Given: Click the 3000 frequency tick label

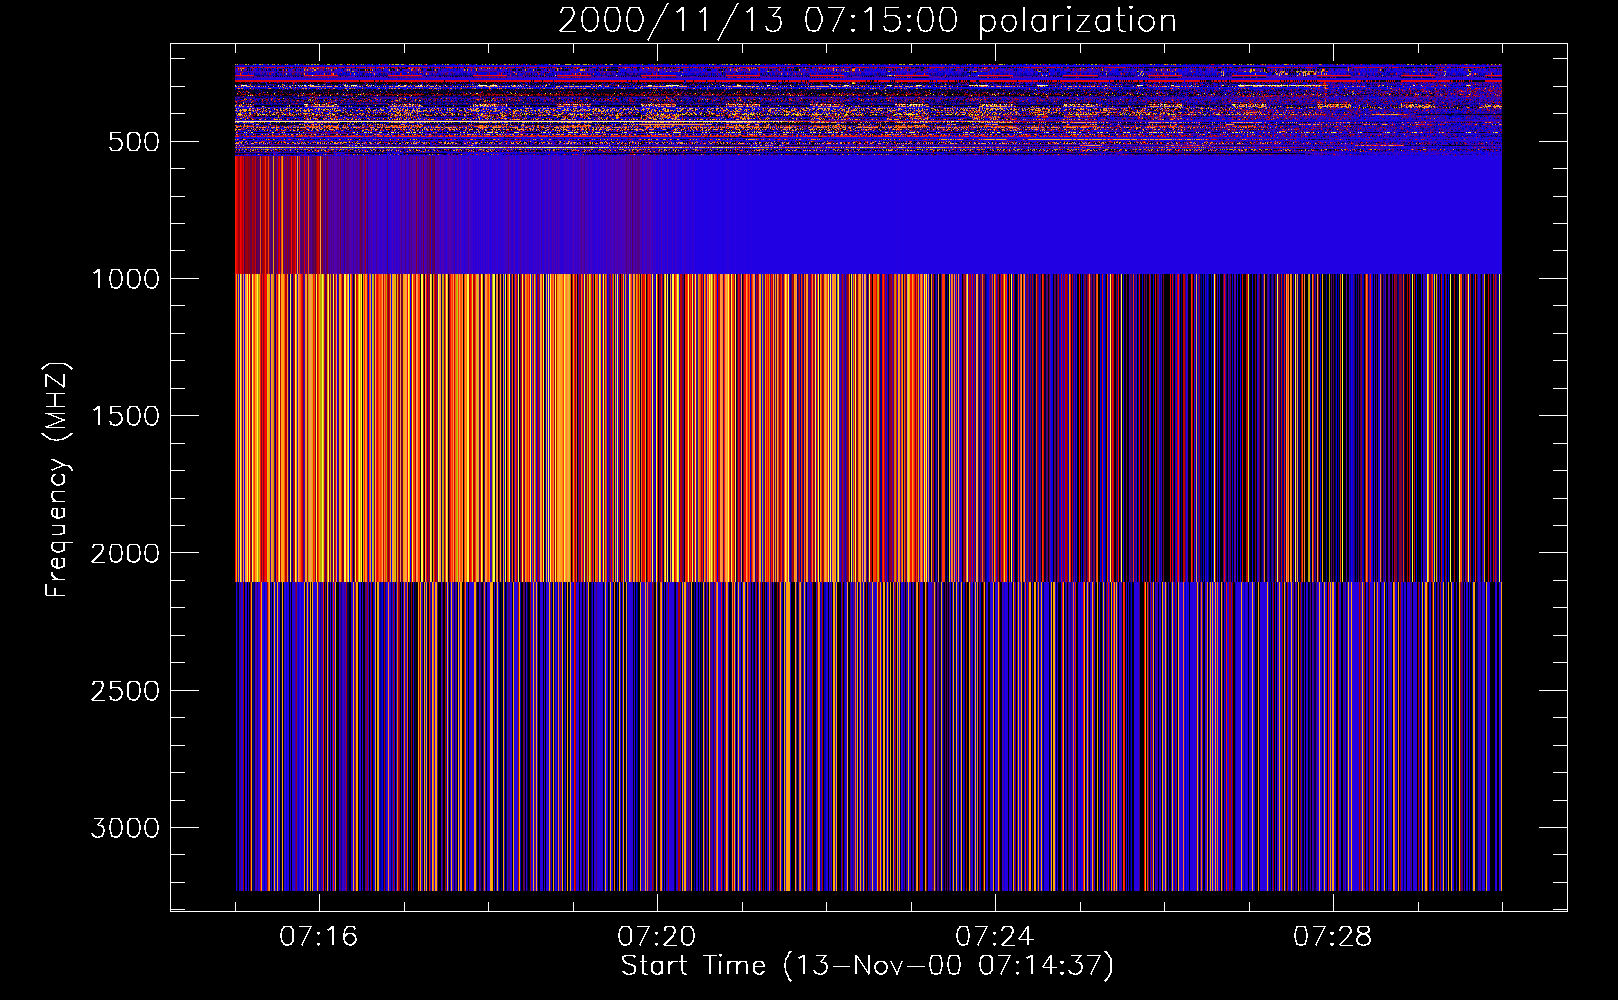Looking at the screenshot, I should click(x=125, y=828).
